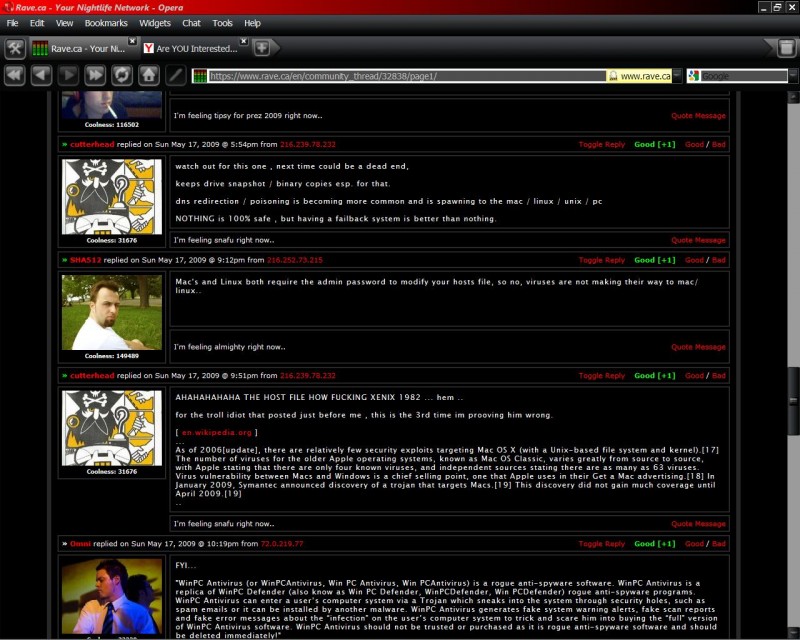Close the Rave.ca tab

pyautogui.click(x=132, y=41)
